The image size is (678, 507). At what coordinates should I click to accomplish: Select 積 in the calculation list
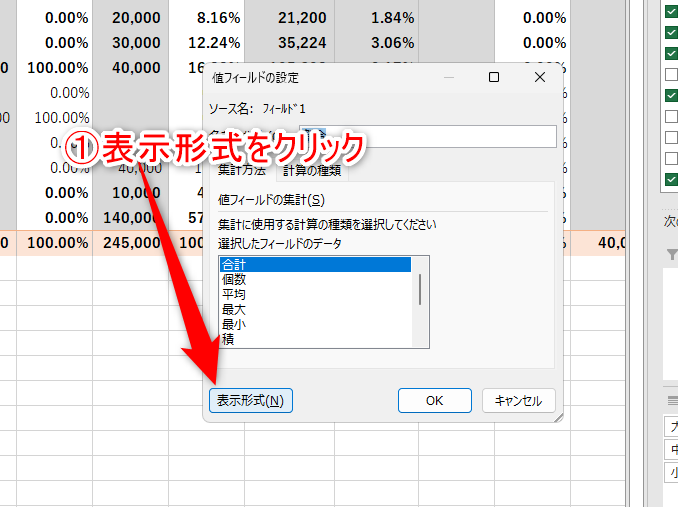coord(315,340)
